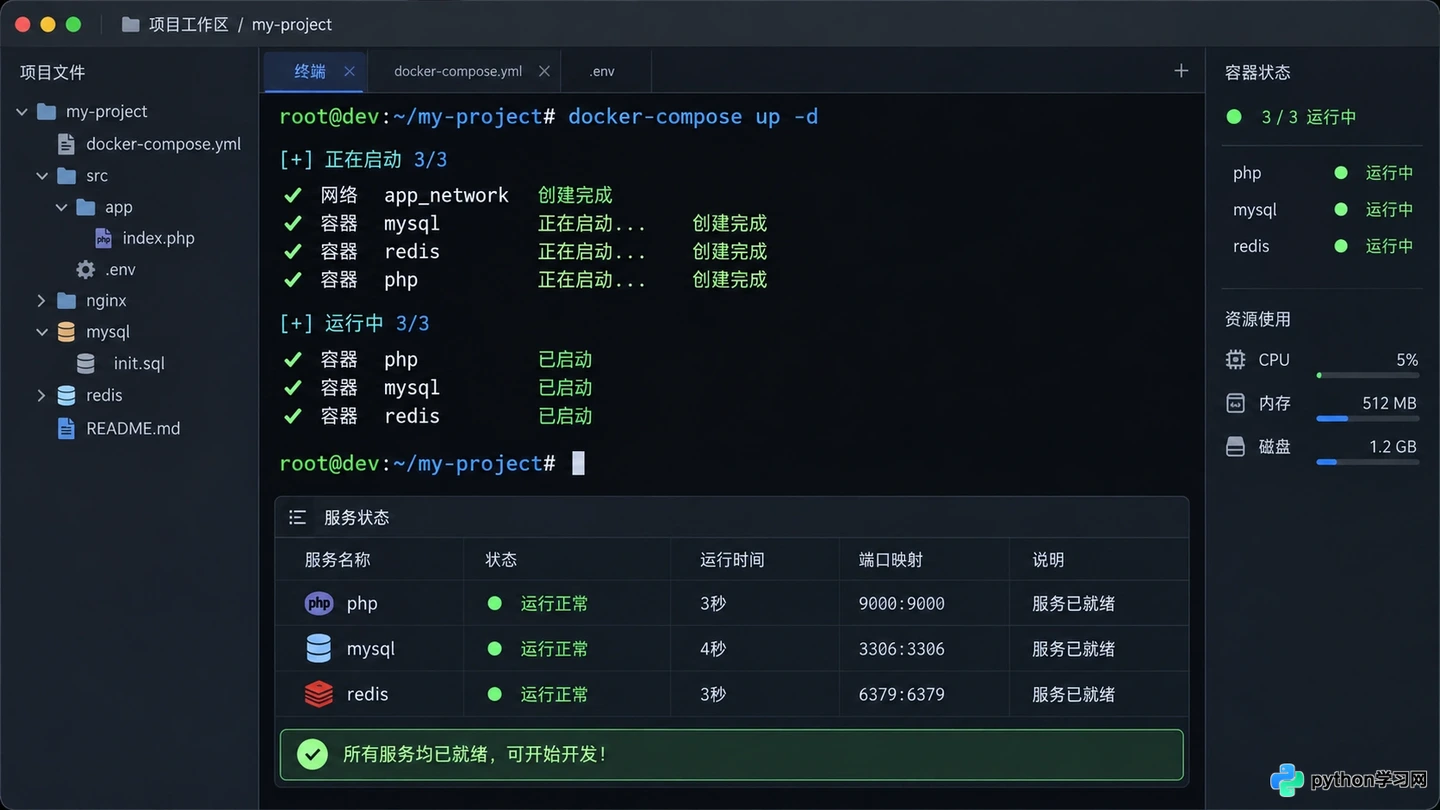Expand the nginx folder chevron
The image size is (1440, 810).
point(41,300)
